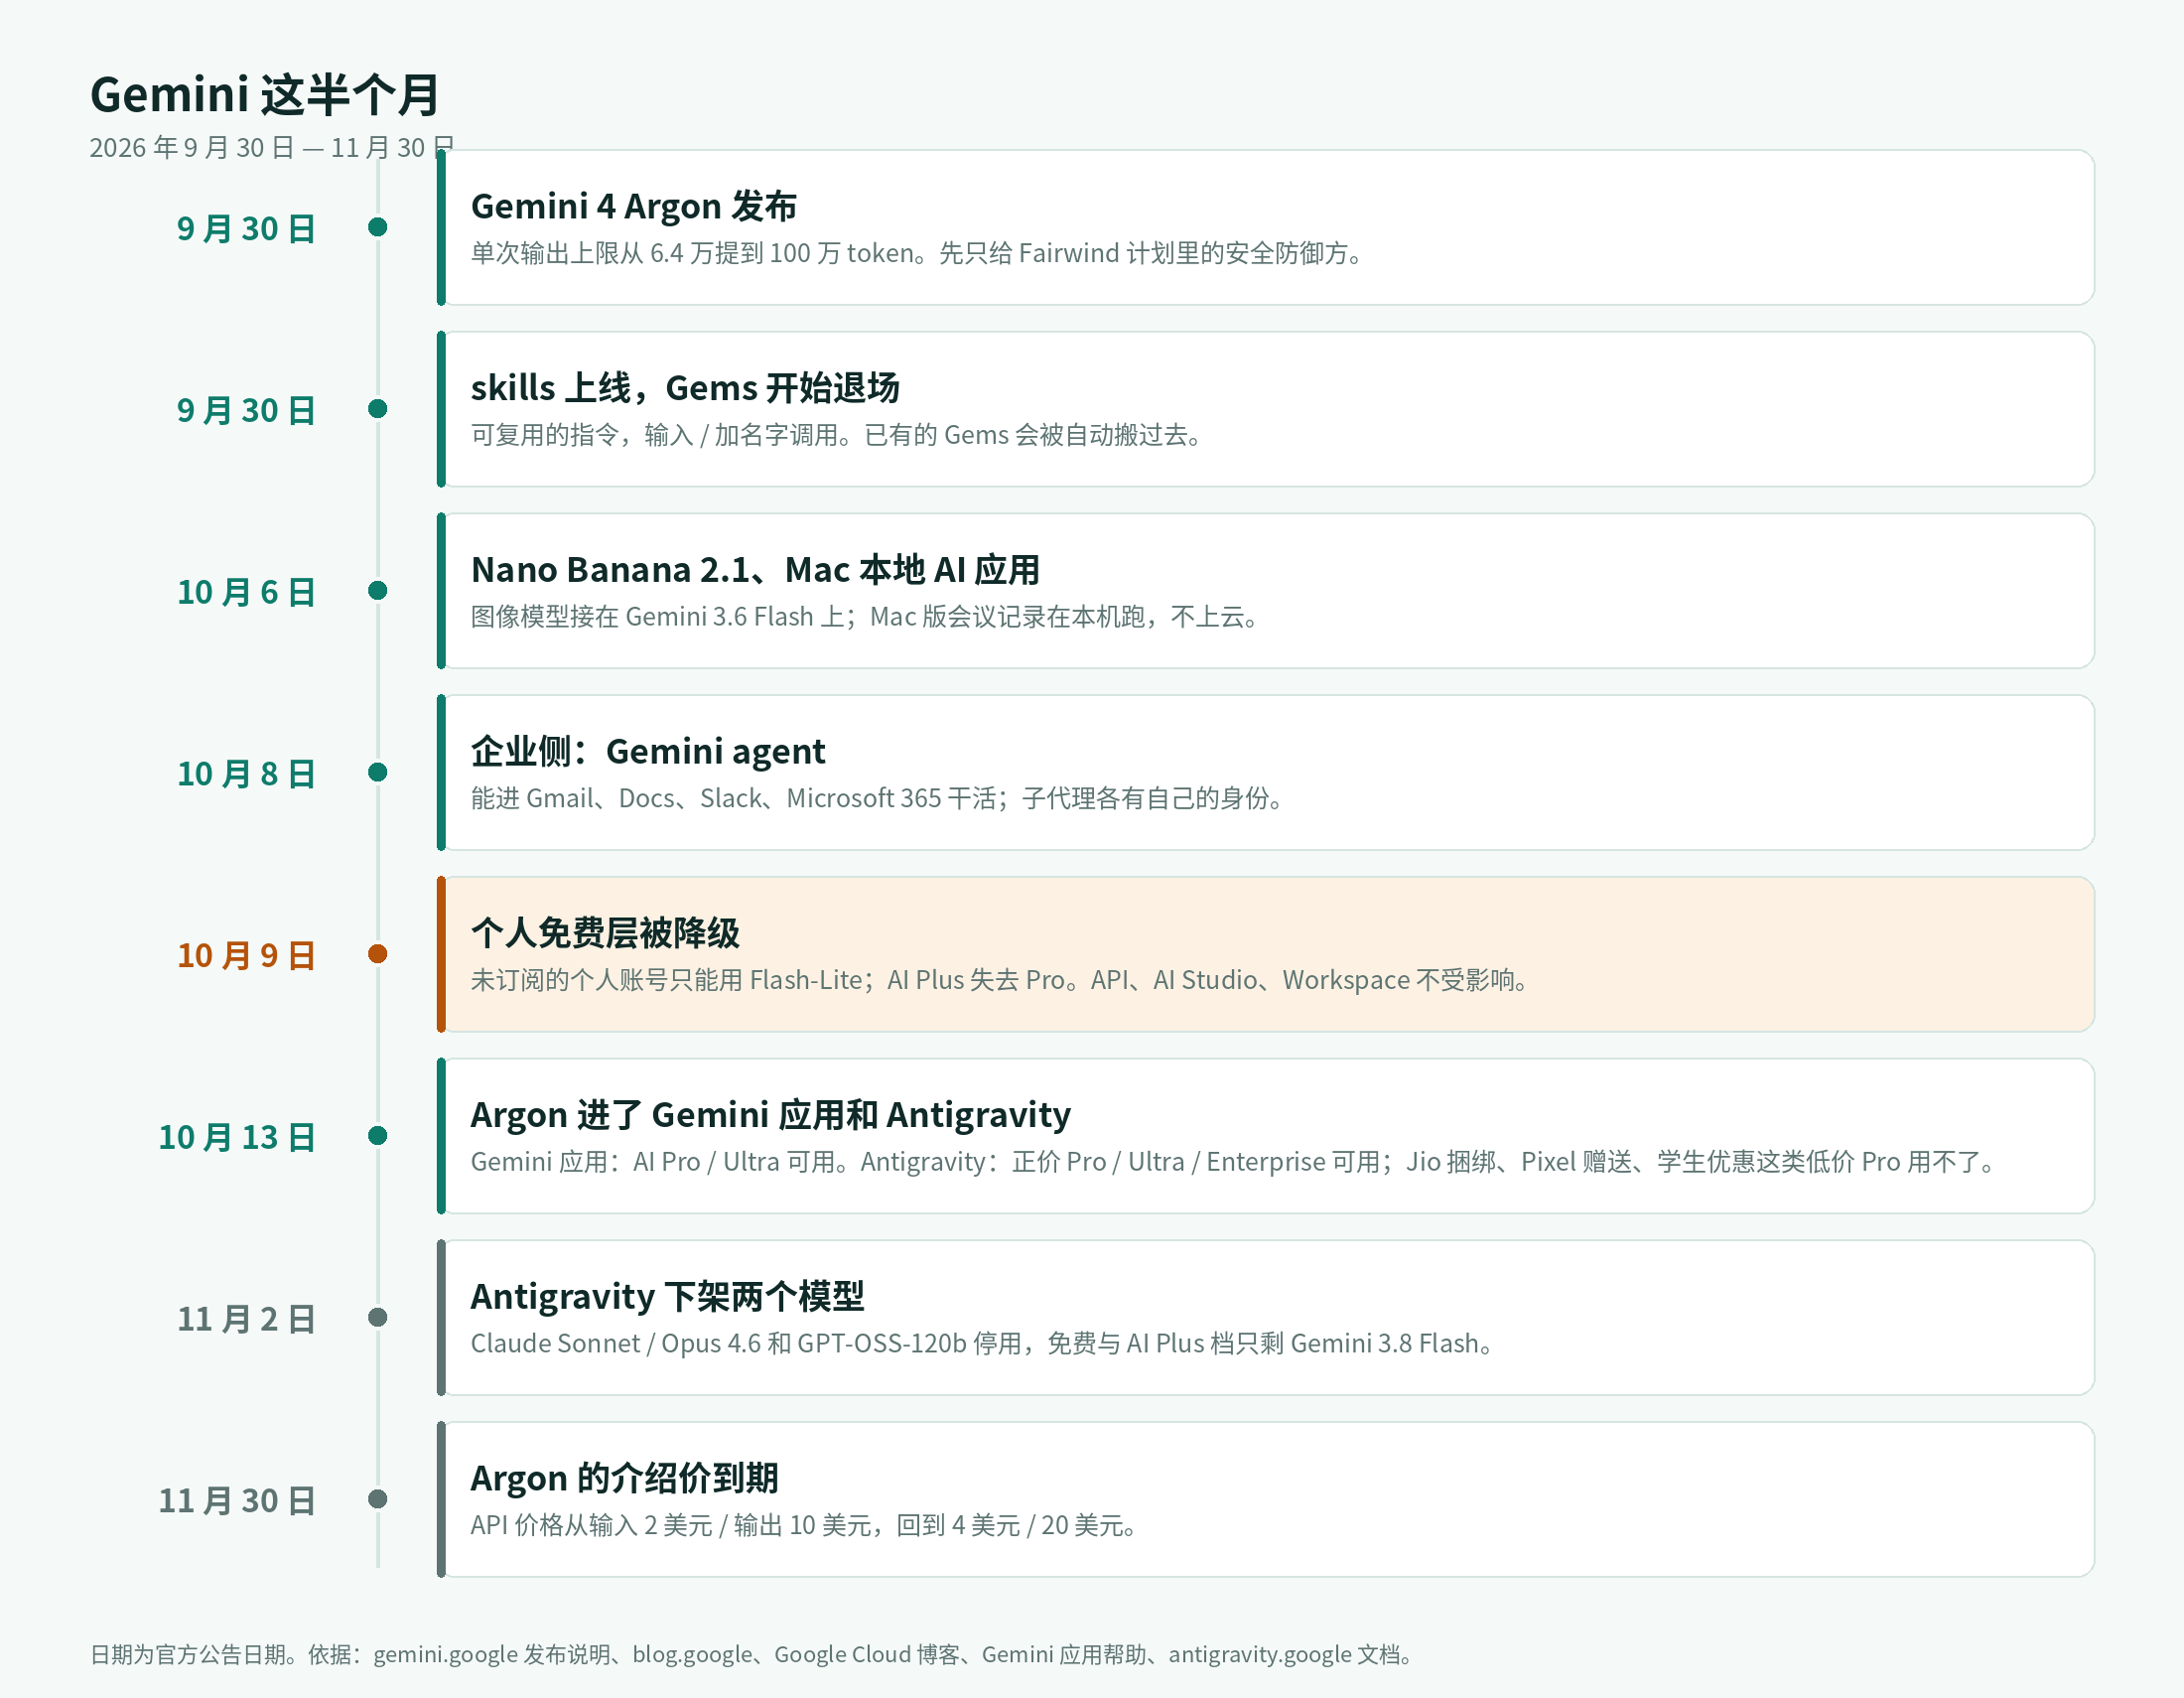This screenshot has width=2184, height=1698.
Task: Open the 企业侧：Gemini agent card
Action: (1266, 773)
